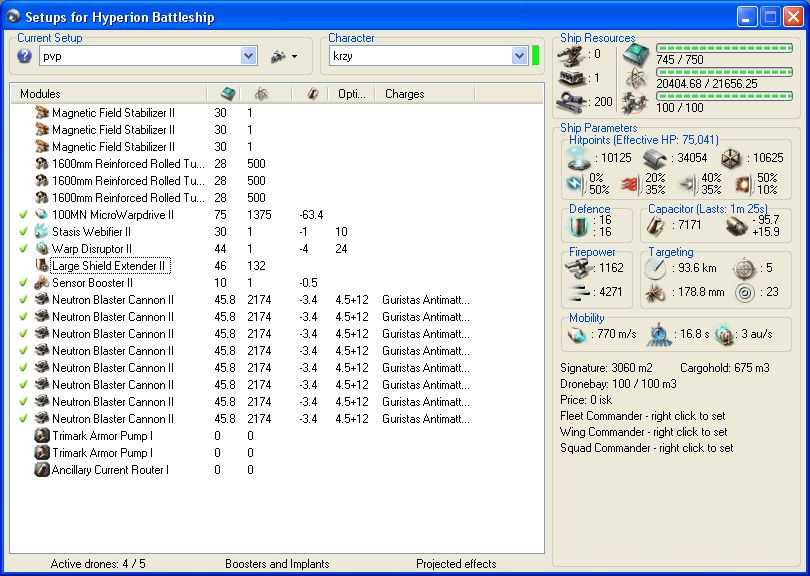The image size is (810, 576).
Task: Click the shield hitpoints icon
Action: [579, 158]
